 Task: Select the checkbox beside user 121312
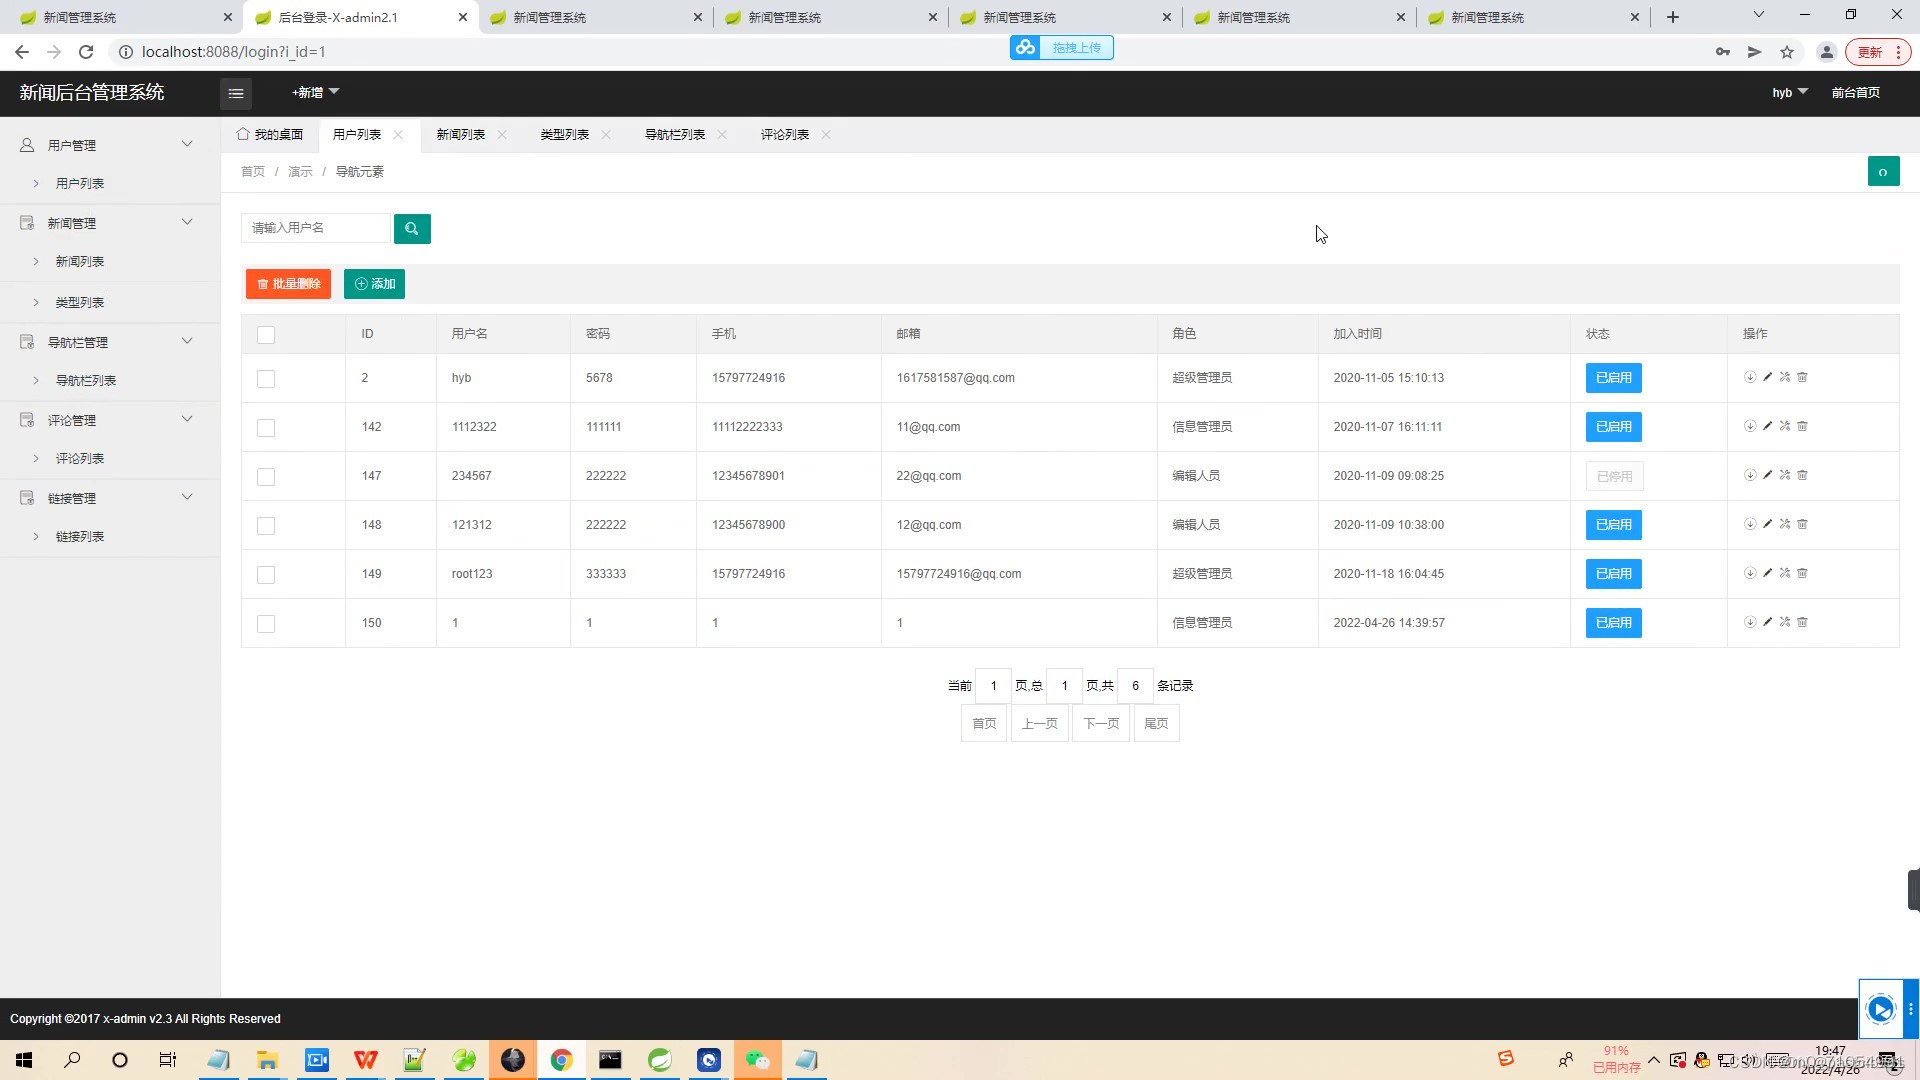265,525
